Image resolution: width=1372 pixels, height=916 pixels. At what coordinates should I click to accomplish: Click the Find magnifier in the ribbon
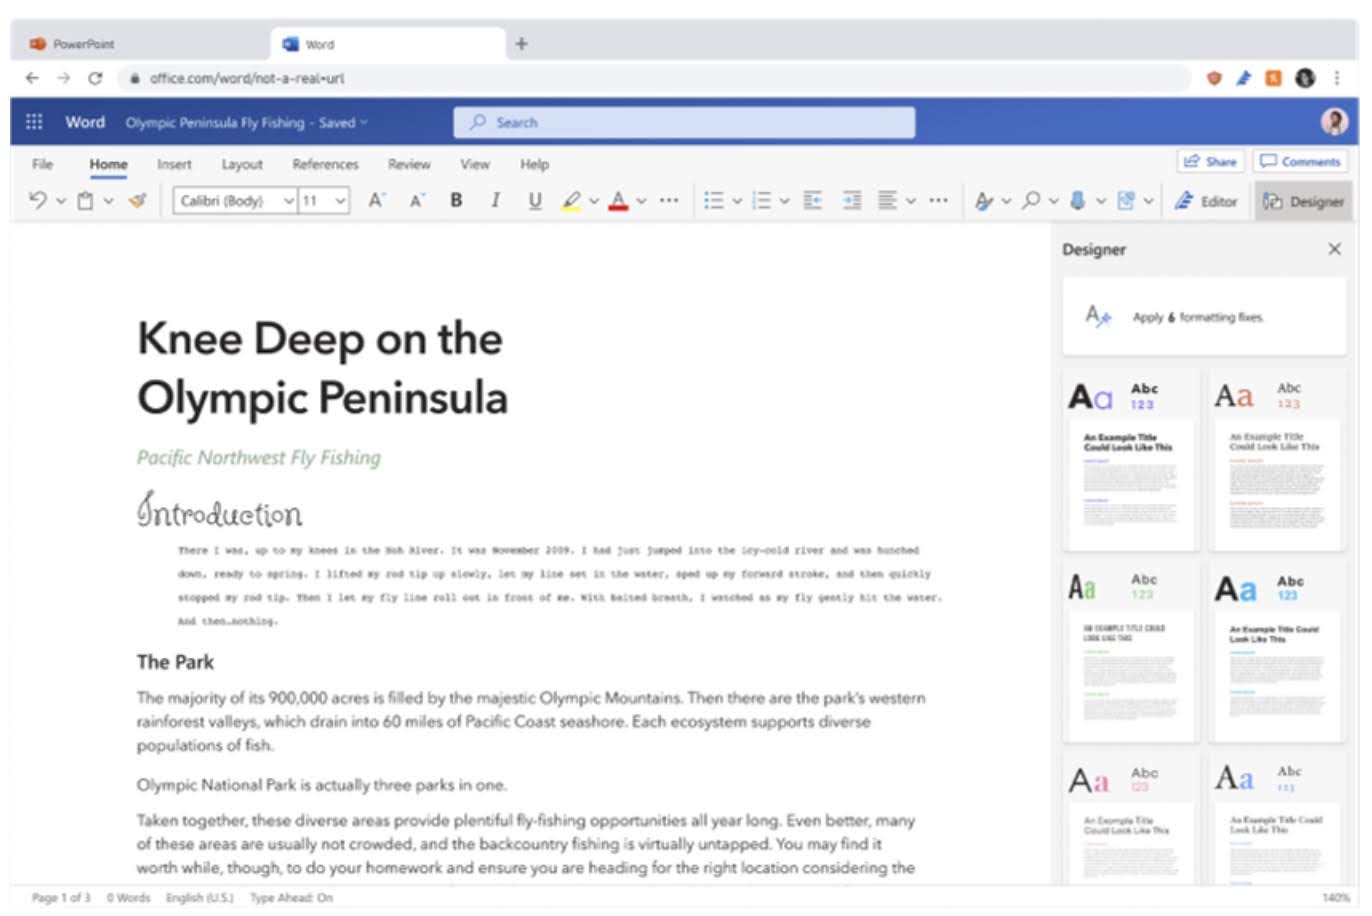[1032, 200]
